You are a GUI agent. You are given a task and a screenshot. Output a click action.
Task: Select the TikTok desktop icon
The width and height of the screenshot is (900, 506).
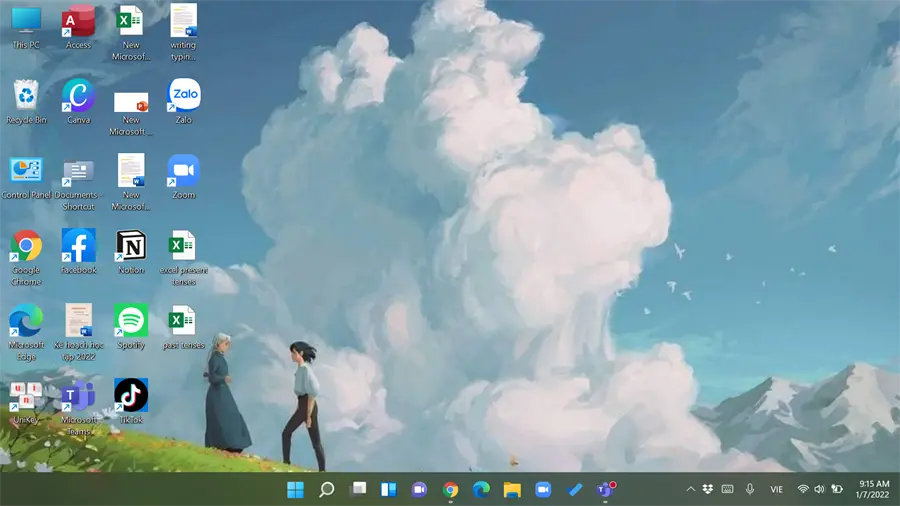coord(131,402)
